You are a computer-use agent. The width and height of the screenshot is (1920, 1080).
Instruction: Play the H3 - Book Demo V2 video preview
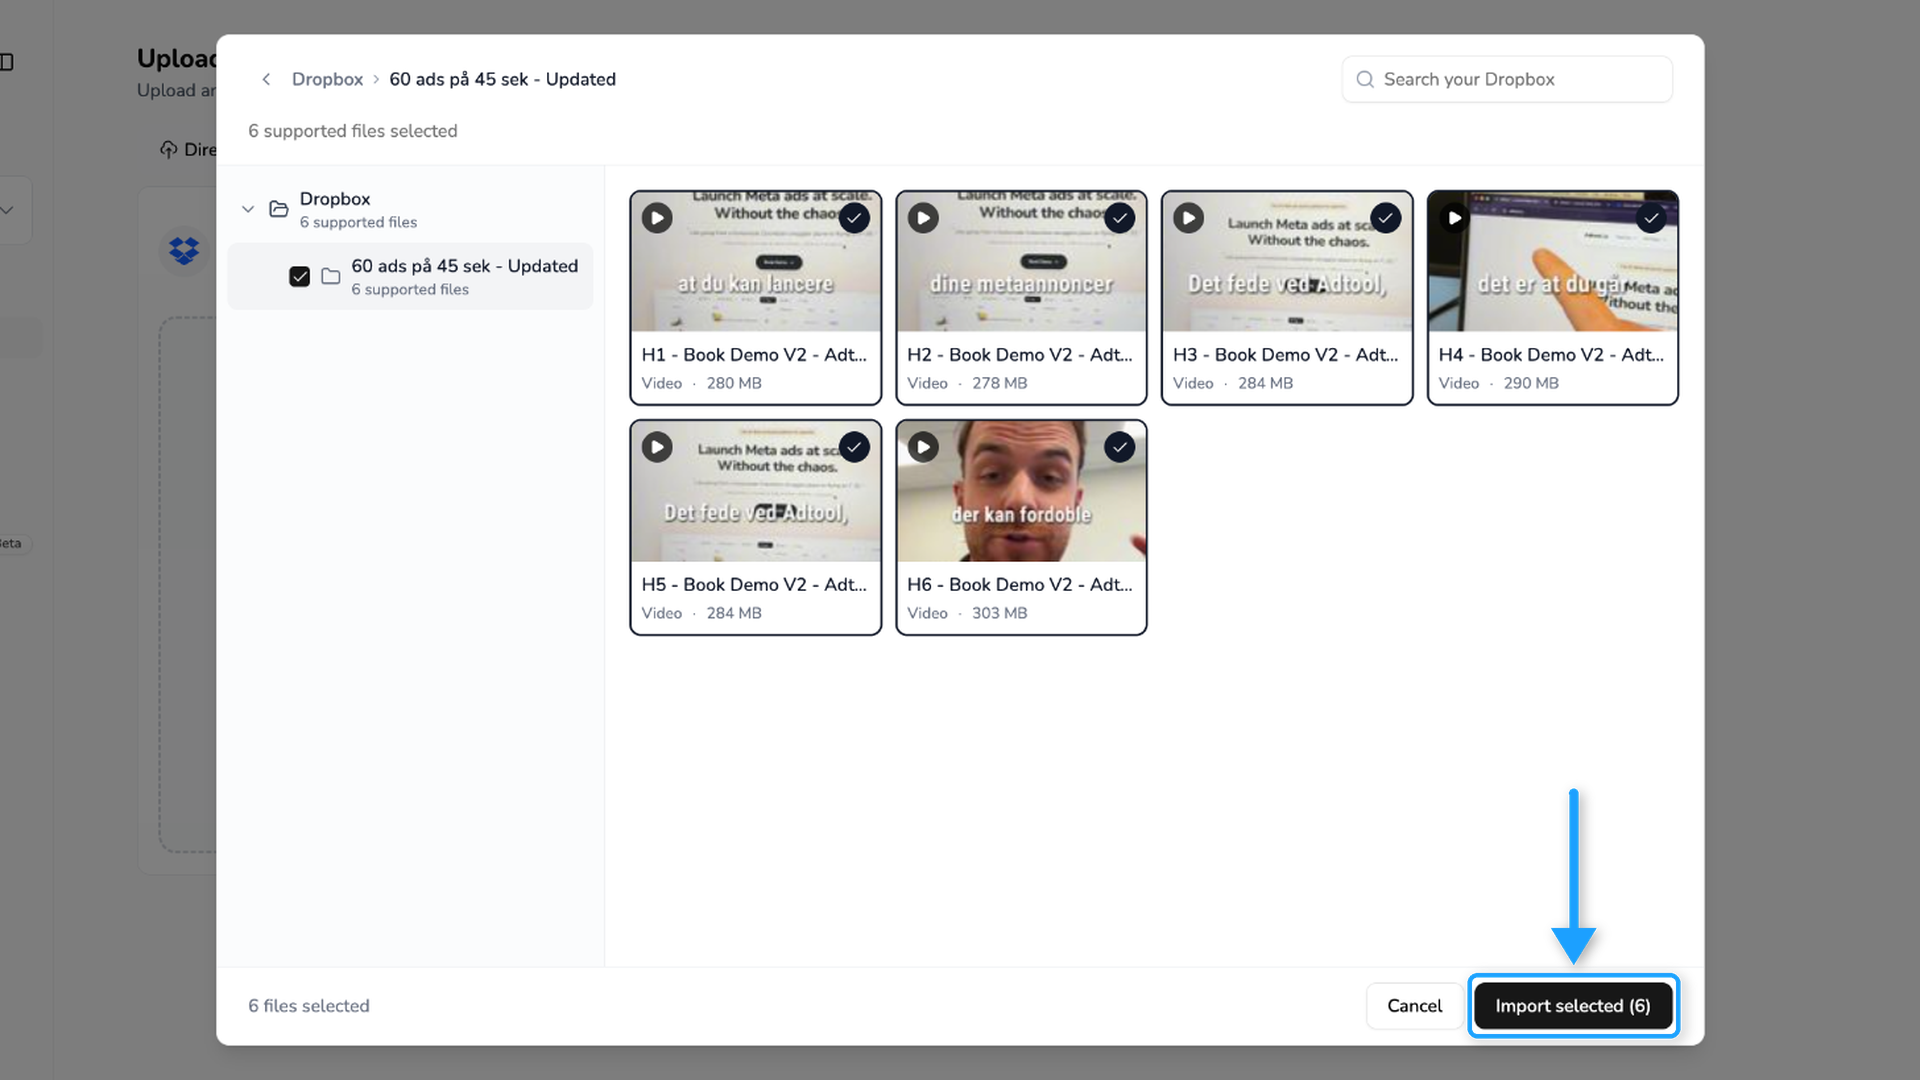(x=1189, y=218)
